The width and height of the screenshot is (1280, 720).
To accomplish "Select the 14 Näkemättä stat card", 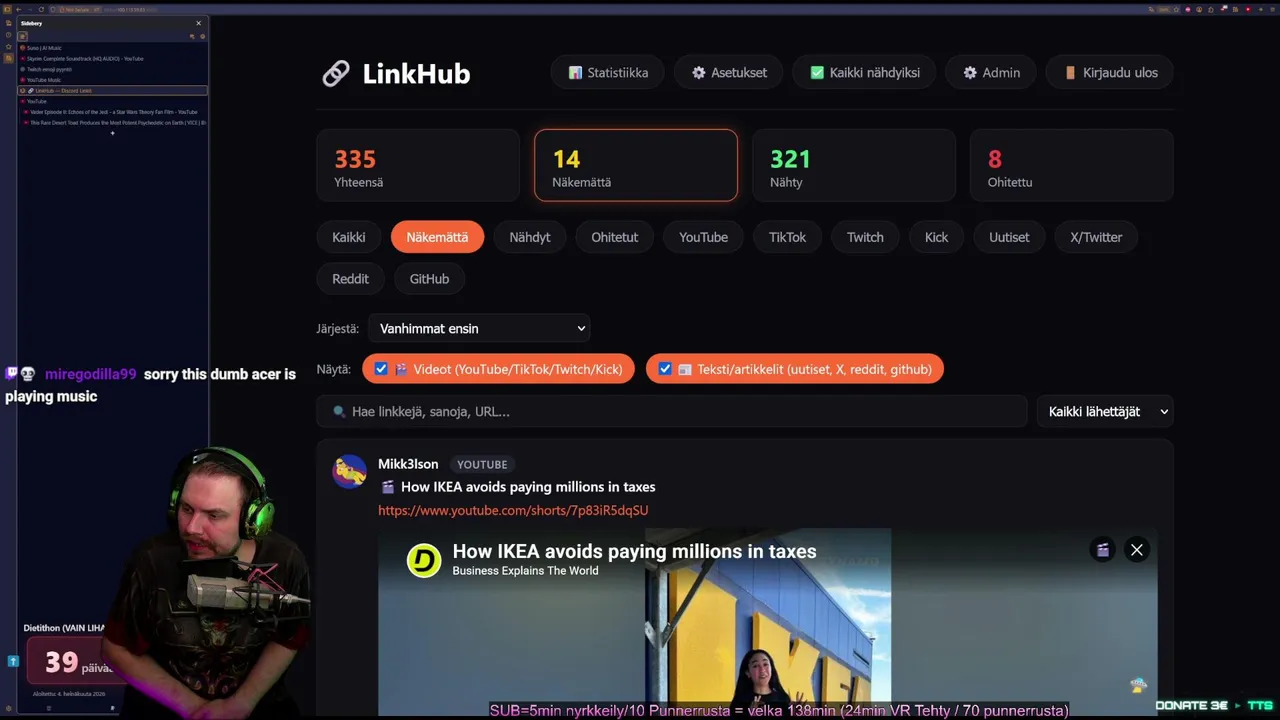I will tap(636, 165).
